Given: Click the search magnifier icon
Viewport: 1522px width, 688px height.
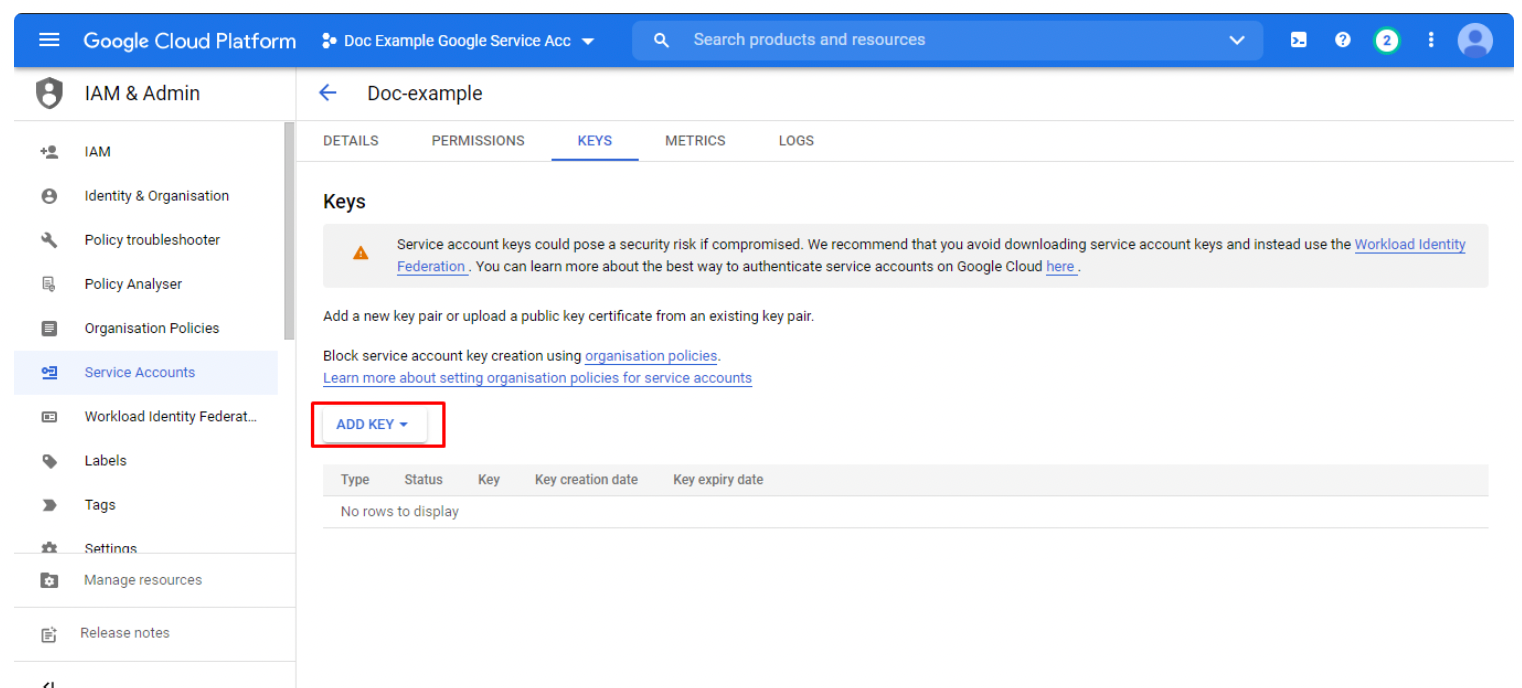Looking at the screenshot, I should [x=661, y=40].
